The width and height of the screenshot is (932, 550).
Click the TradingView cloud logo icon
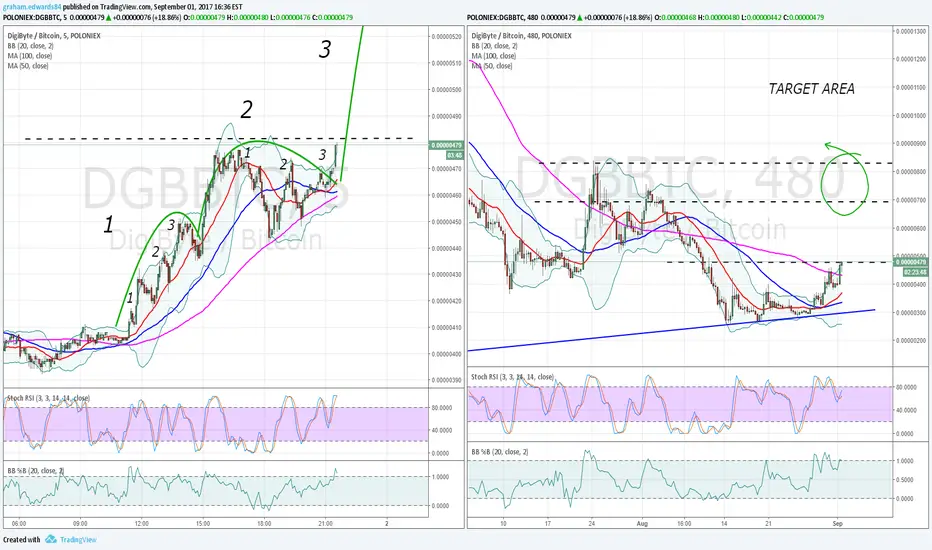pos(51,539)
